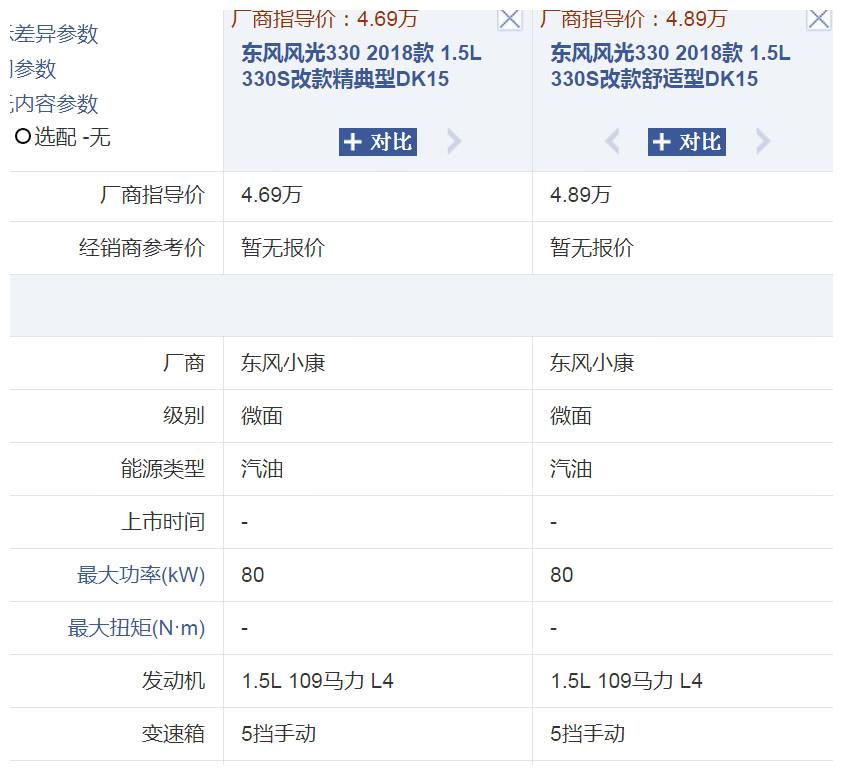
Task: Click 5挡手动 for 精典型DK15
Action: (278, 734)
